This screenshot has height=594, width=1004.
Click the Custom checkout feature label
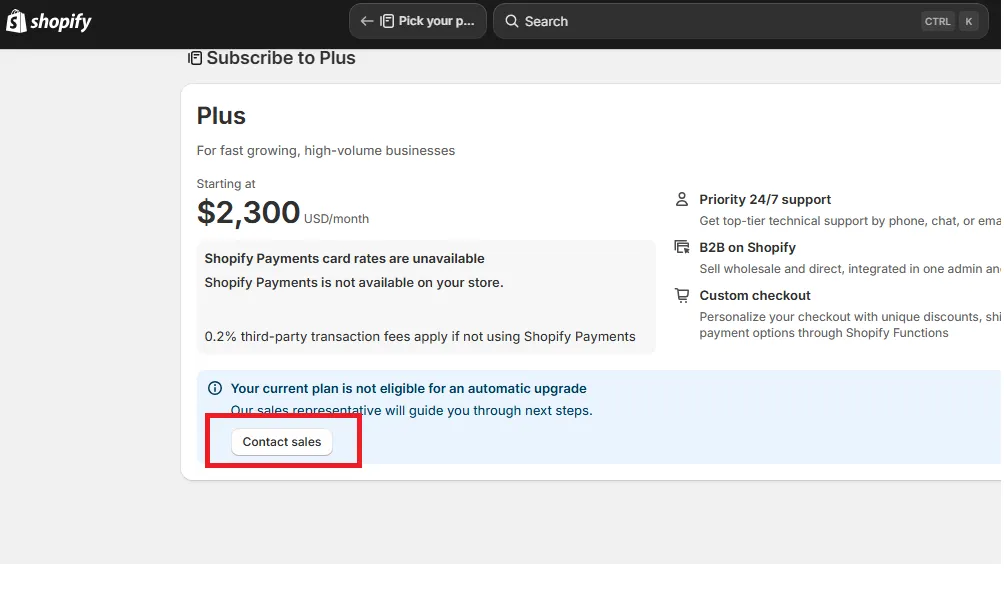(x=755, y=295)
